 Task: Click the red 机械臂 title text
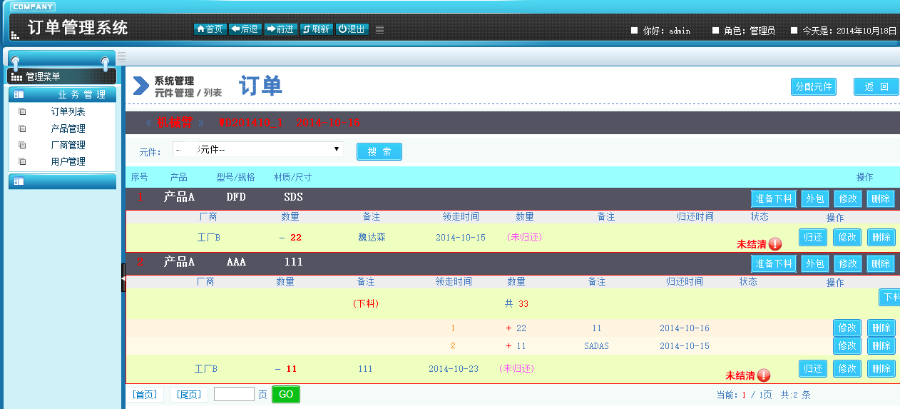pos(173,123)
